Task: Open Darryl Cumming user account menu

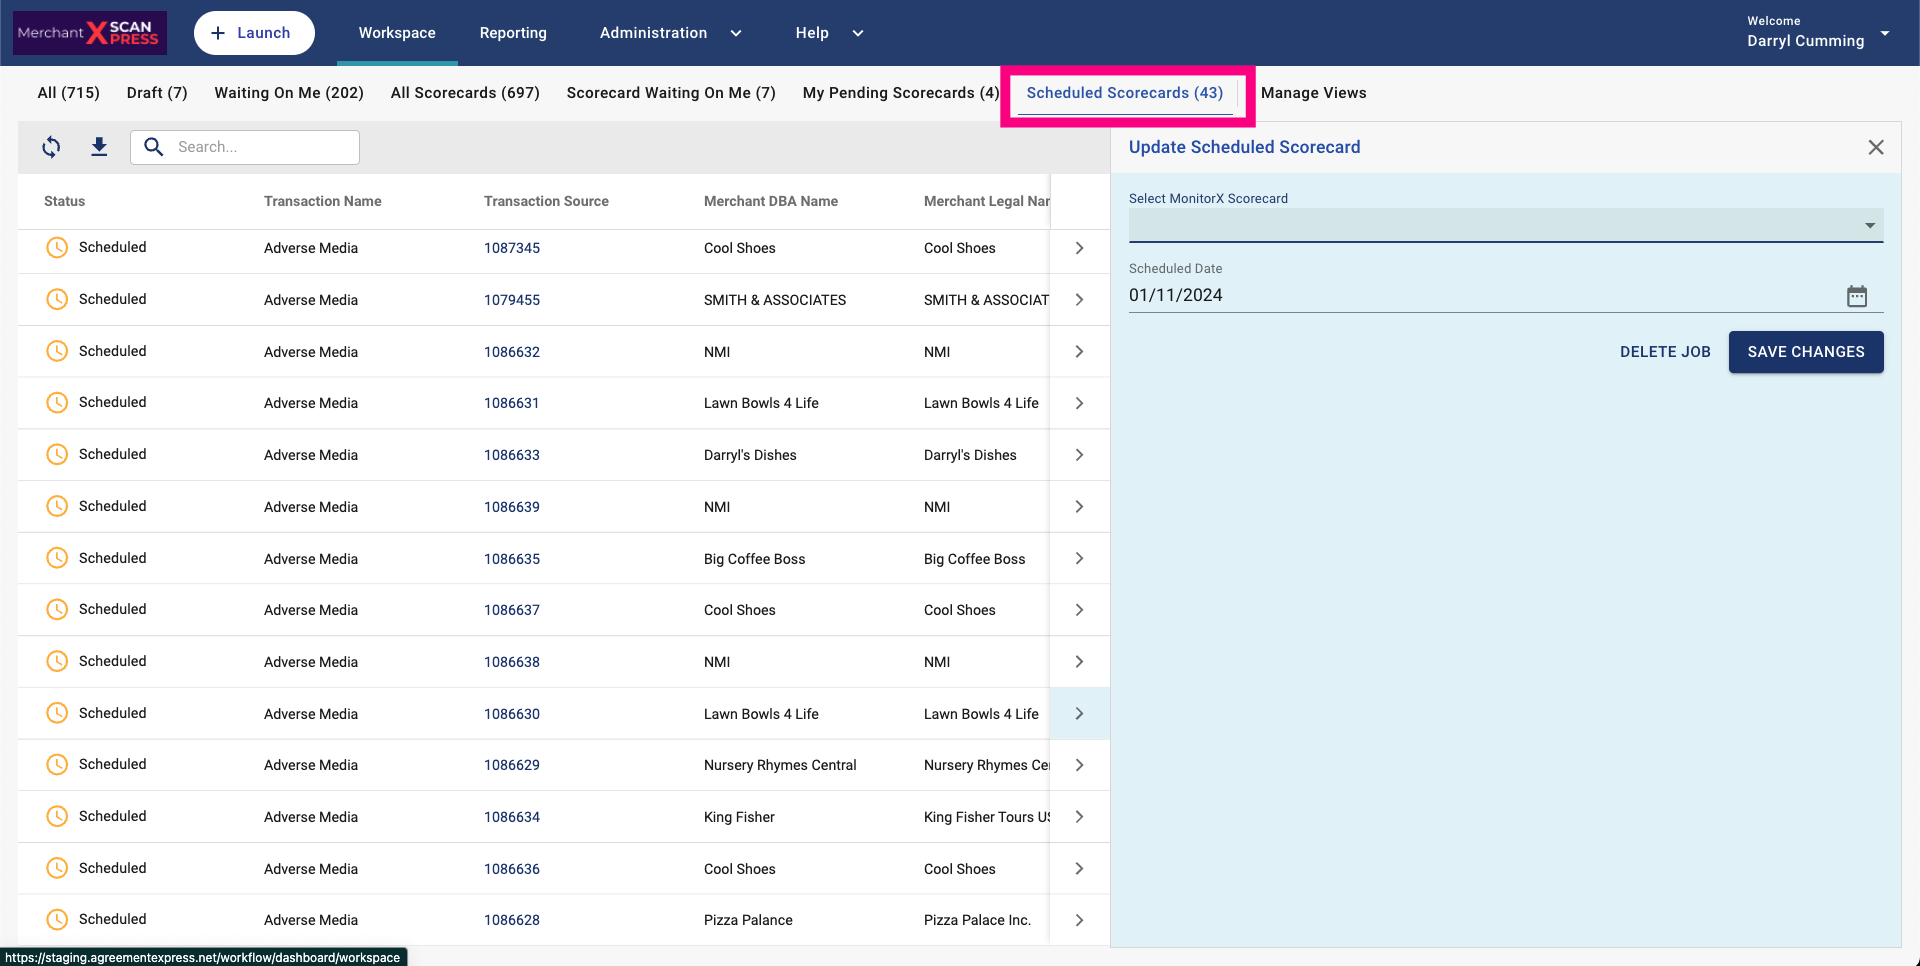Action: [x=1817, y=33]
